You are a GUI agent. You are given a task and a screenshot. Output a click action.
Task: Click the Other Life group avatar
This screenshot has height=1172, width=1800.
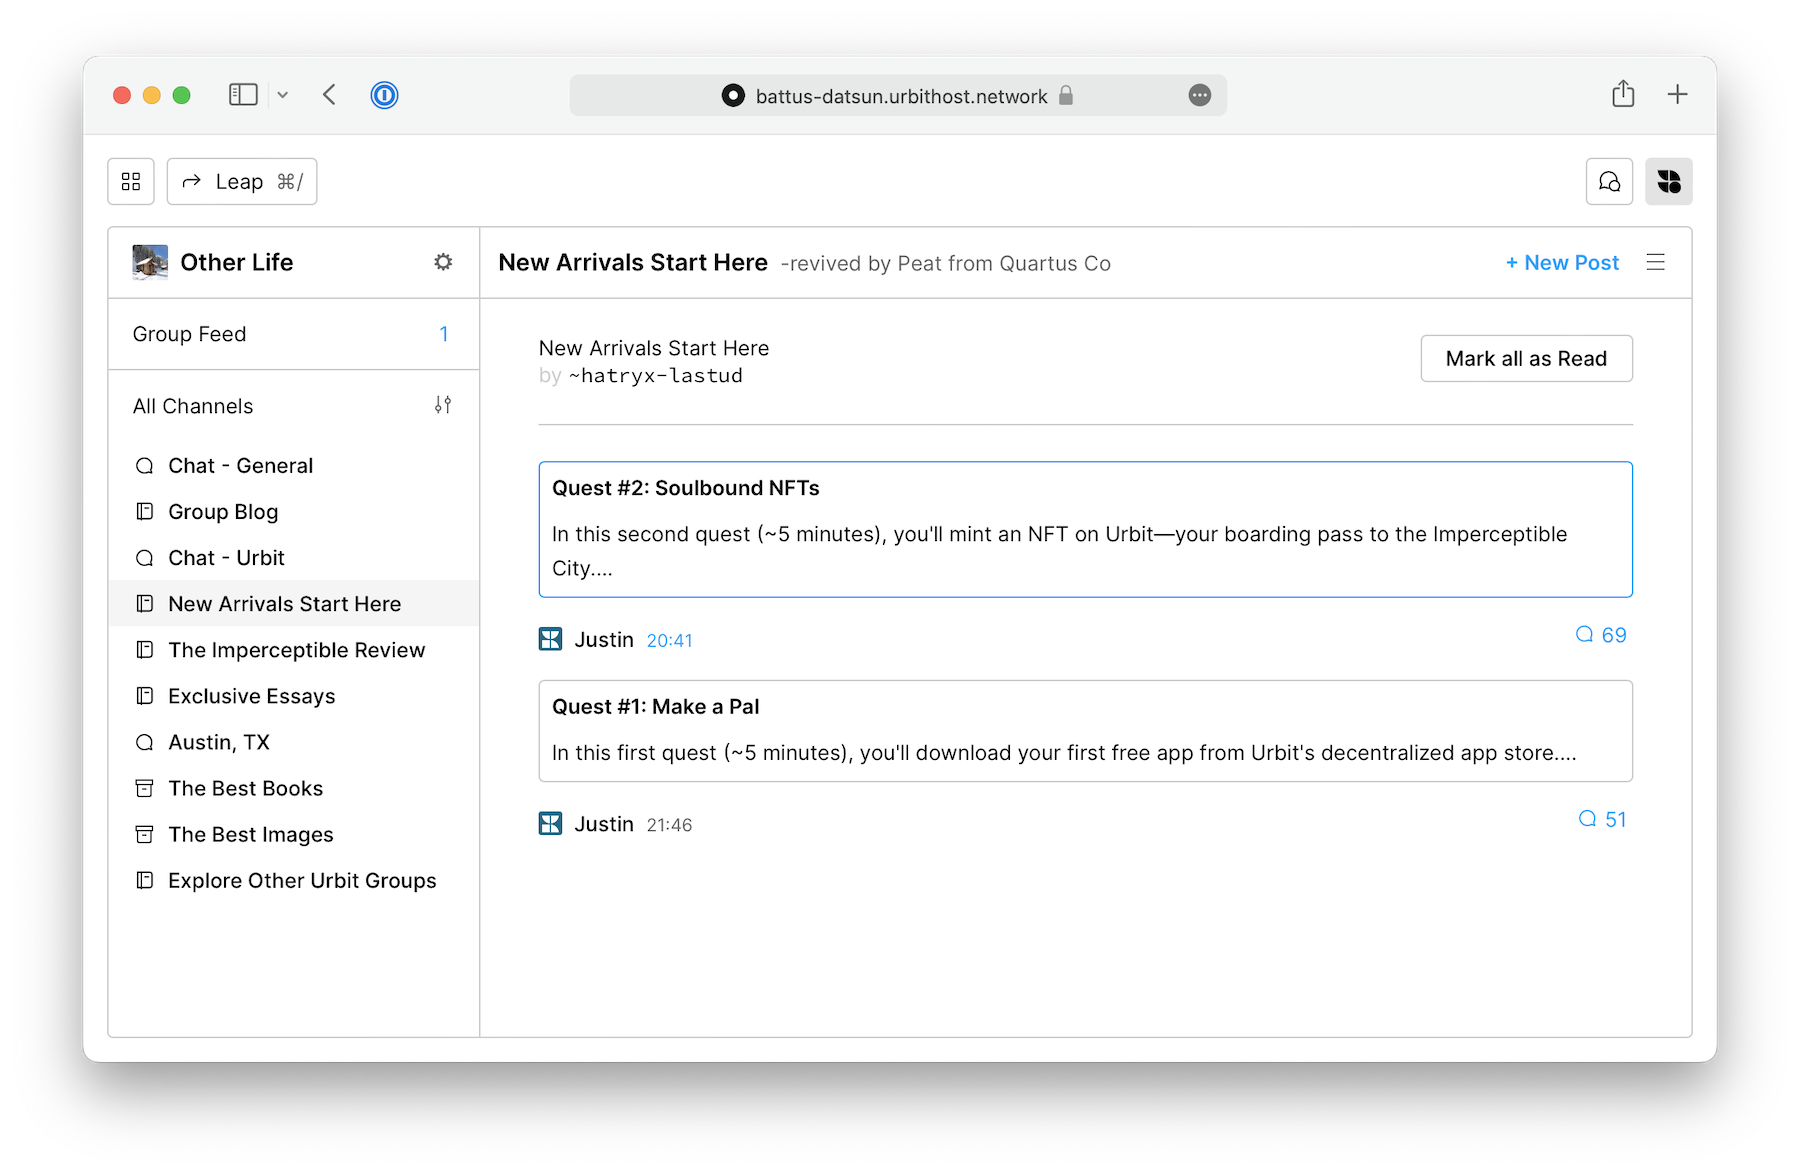click(x=150, y=262)
